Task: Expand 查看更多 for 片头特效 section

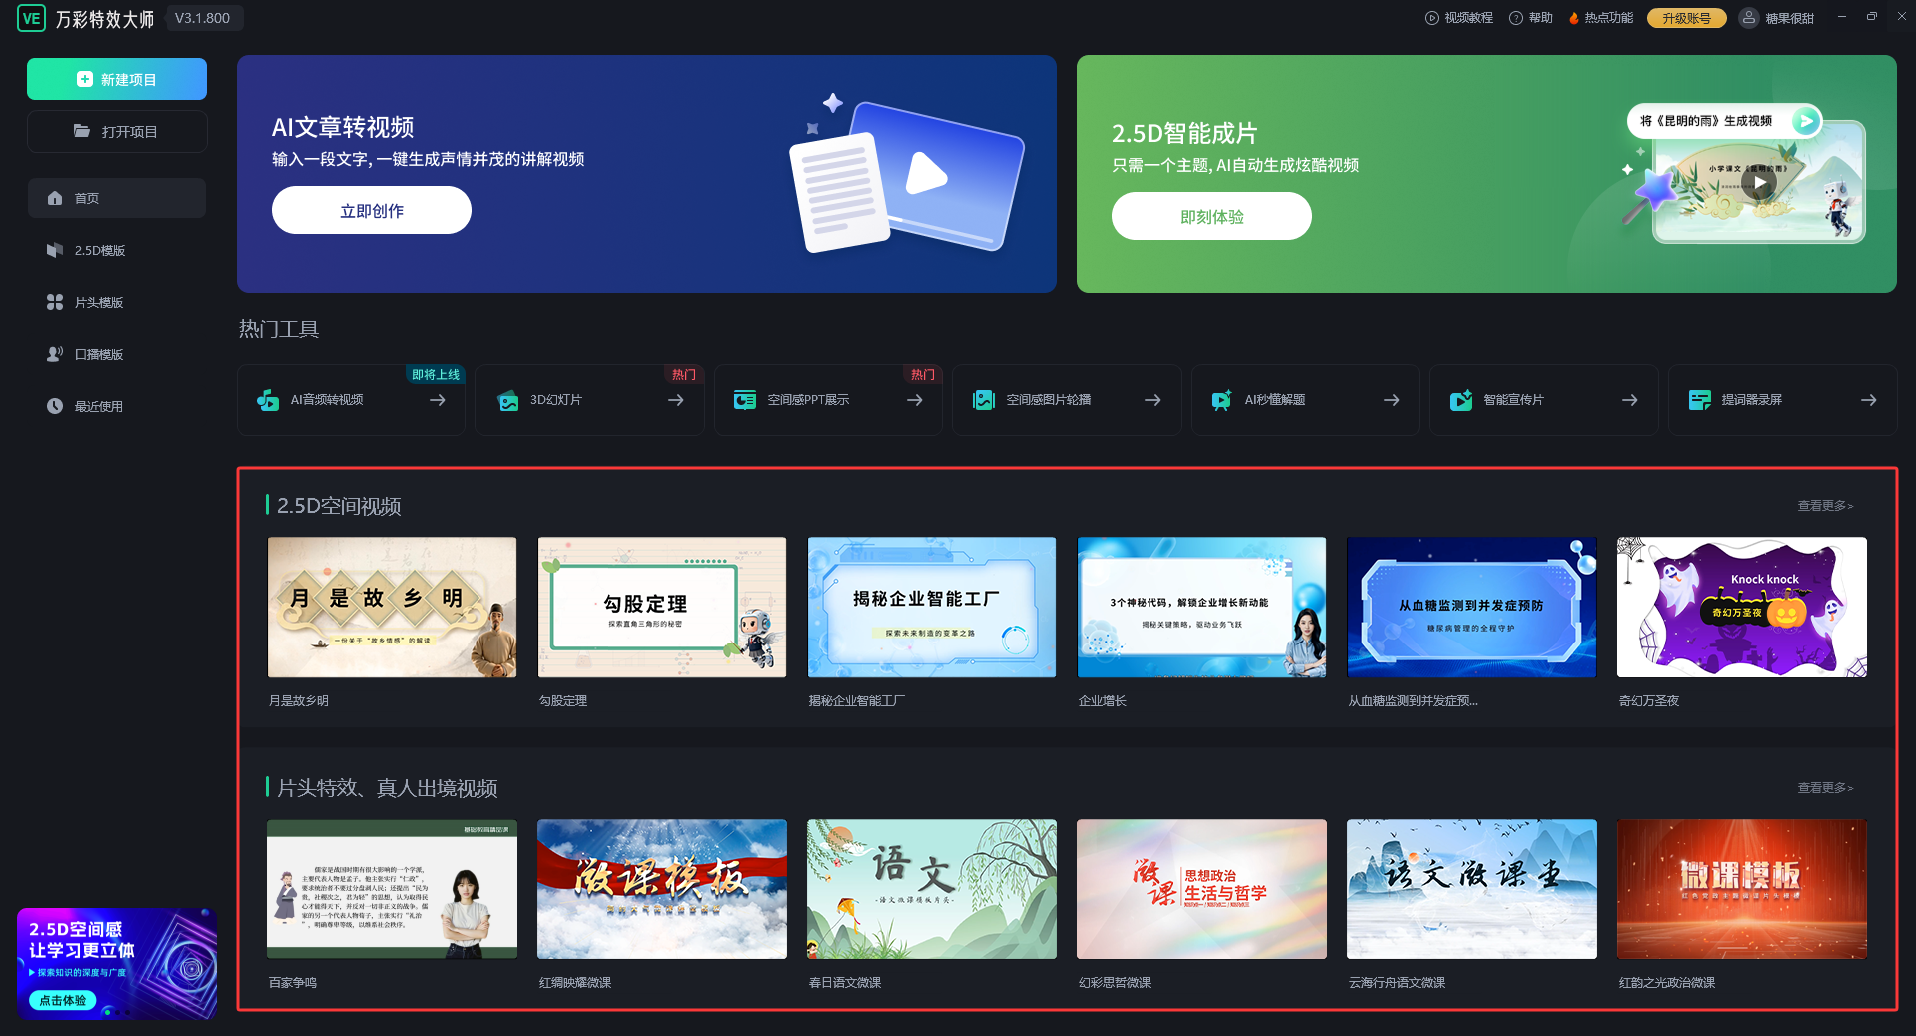Action: pyautogui.click(x=1825, y=788)
